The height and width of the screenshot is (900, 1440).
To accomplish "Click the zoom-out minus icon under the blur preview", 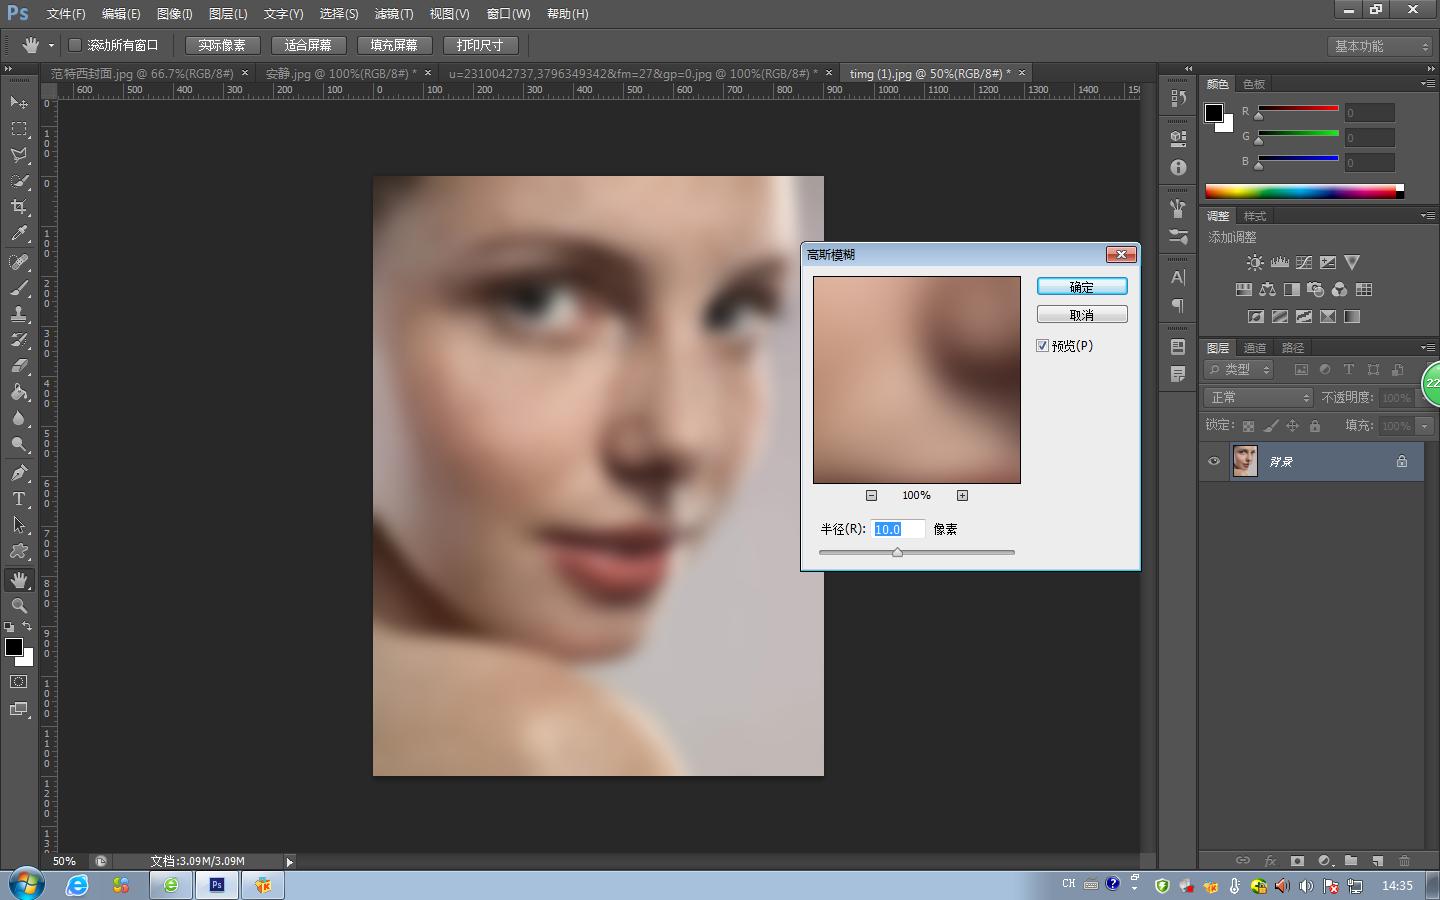I will coord(871,495).
